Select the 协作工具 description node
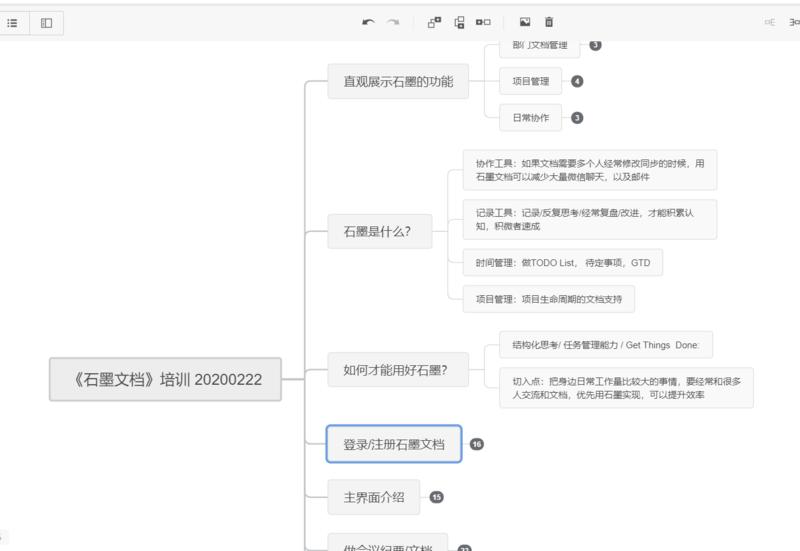The image size is (800, 551). pos(590,170)
